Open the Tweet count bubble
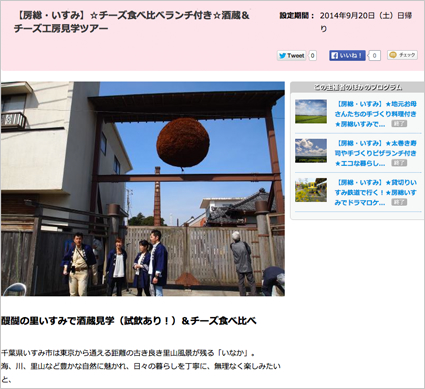Viewport: 425px width, 389px height. (312, 56)
